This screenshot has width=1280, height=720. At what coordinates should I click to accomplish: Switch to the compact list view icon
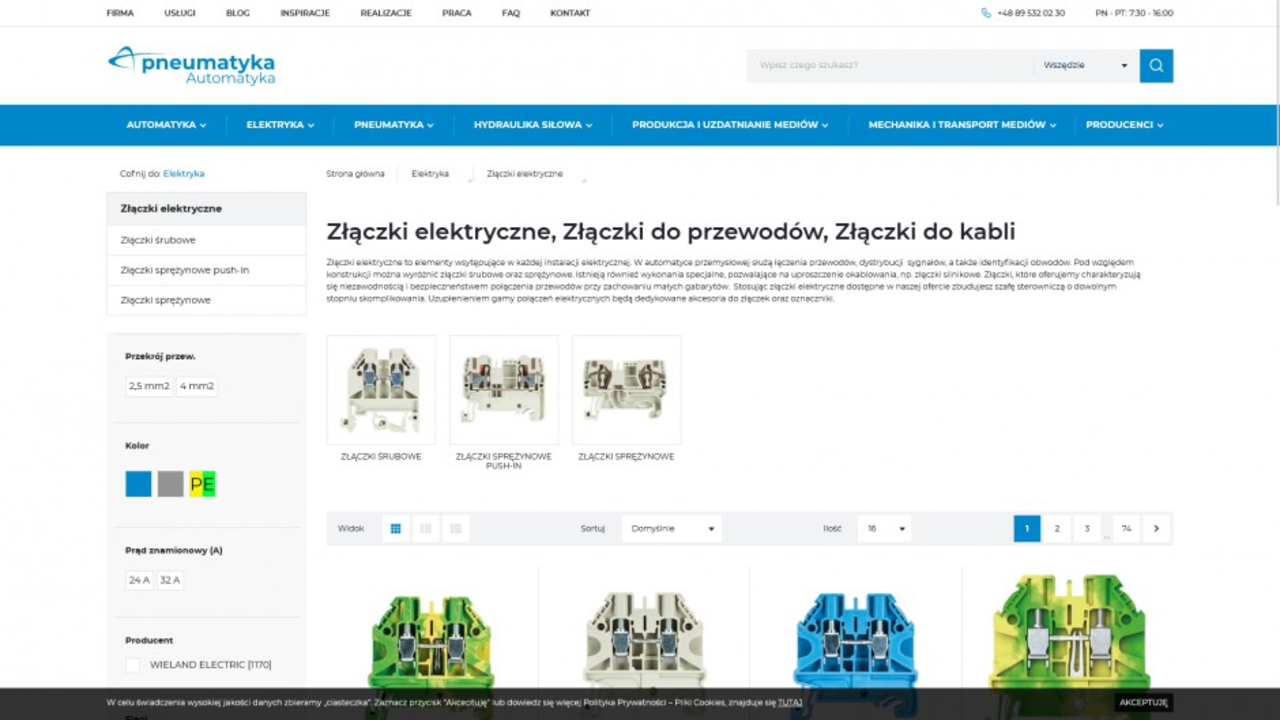click(456, 529)
